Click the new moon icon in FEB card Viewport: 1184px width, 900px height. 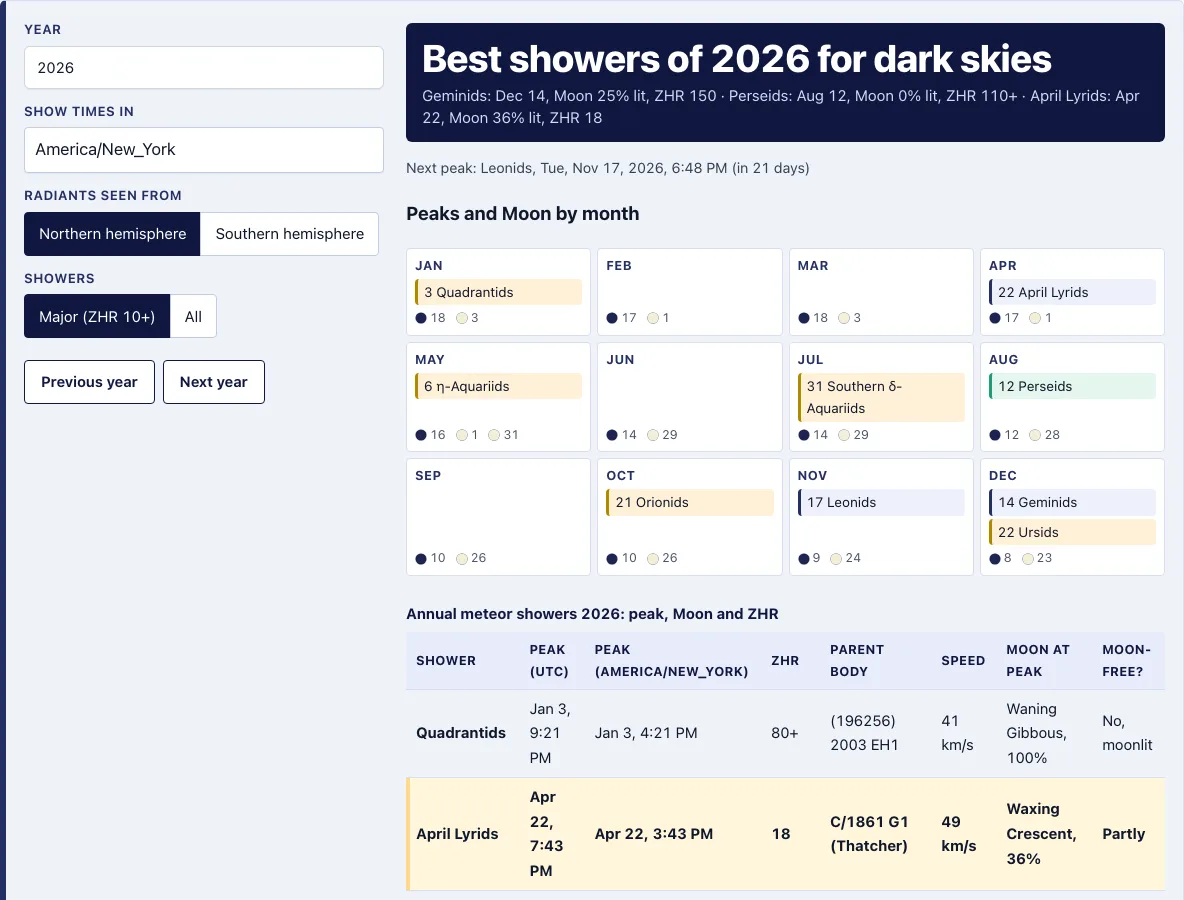(x=612, y=318)
